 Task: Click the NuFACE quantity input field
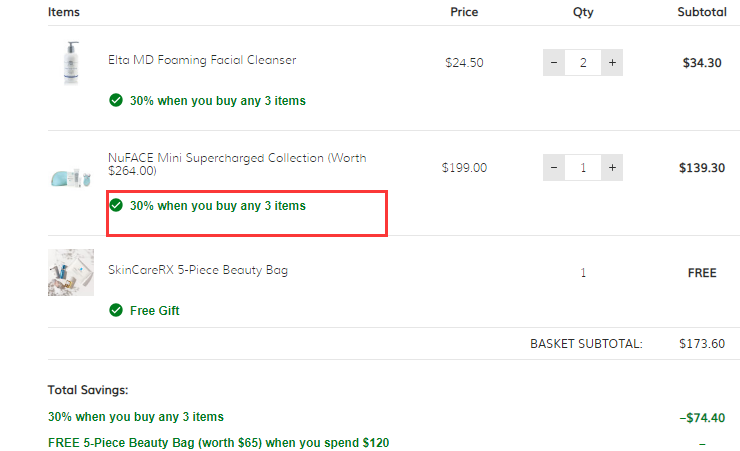tap(583, 167)
